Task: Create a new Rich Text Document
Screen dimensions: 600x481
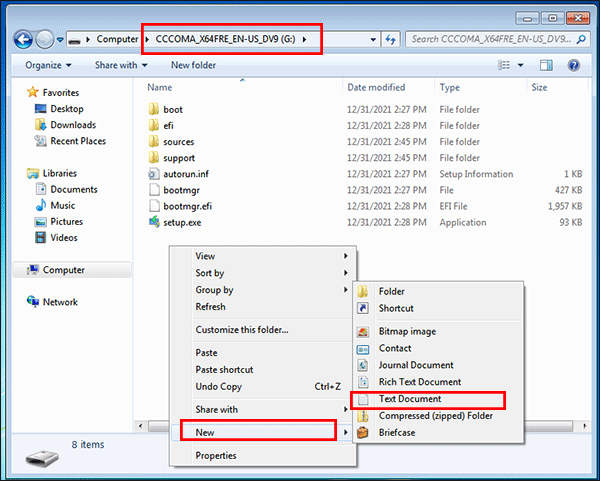Action: [438, 382]
